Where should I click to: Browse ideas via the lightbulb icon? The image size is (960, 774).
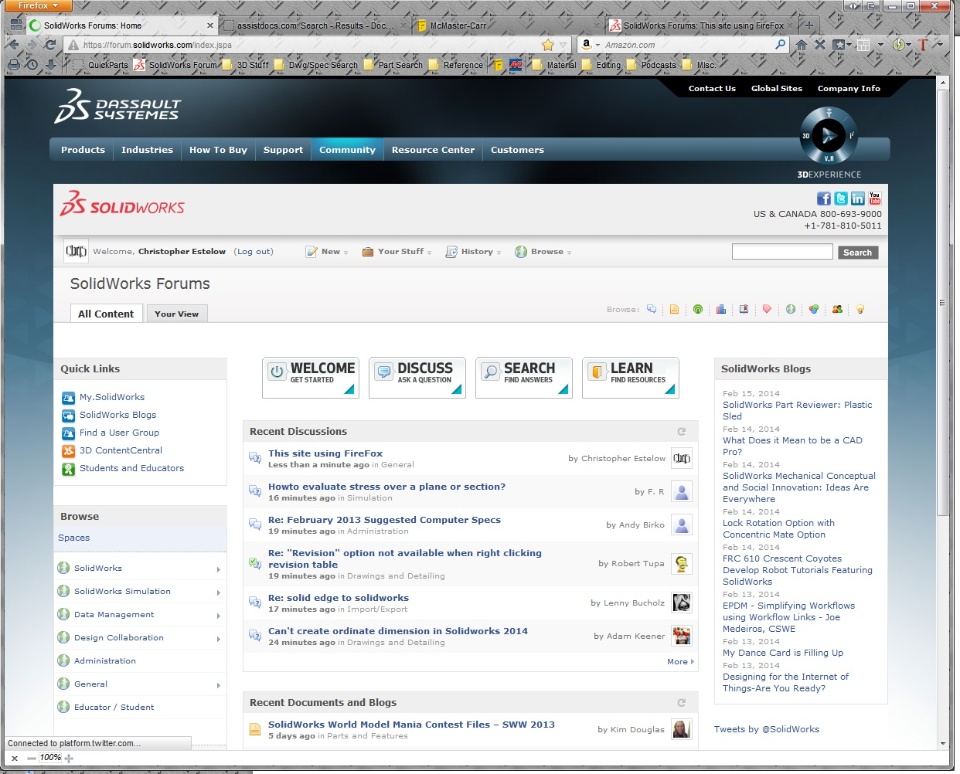(x=860, y=309)
